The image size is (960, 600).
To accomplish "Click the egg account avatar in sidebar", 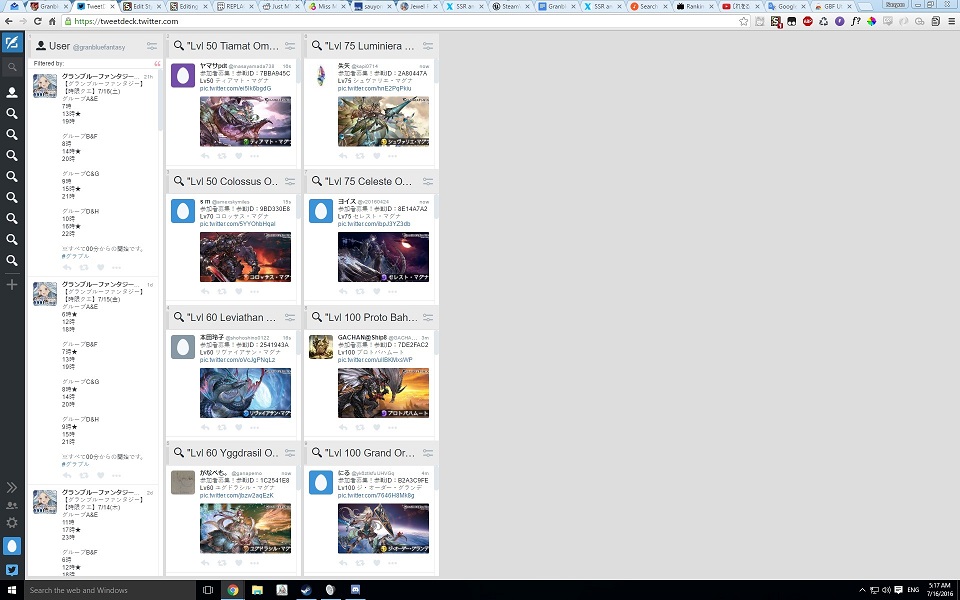I will pos(12,546).
